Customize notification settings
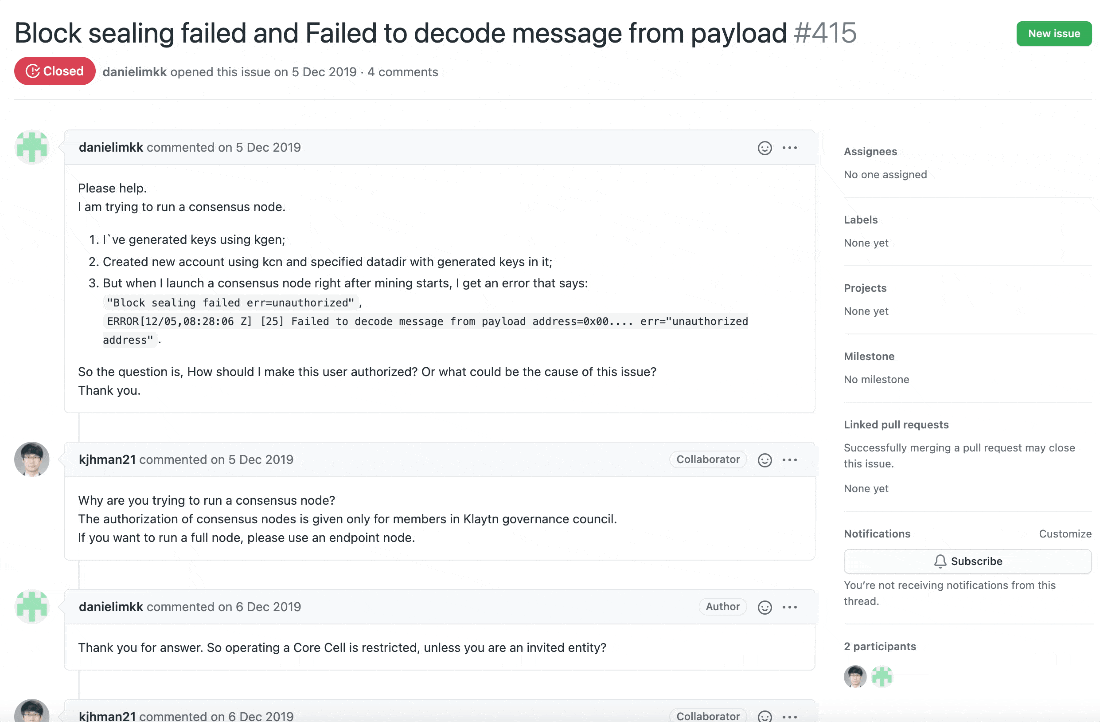The width and height of the screenshot is (1100, 722). point(1065,534)
